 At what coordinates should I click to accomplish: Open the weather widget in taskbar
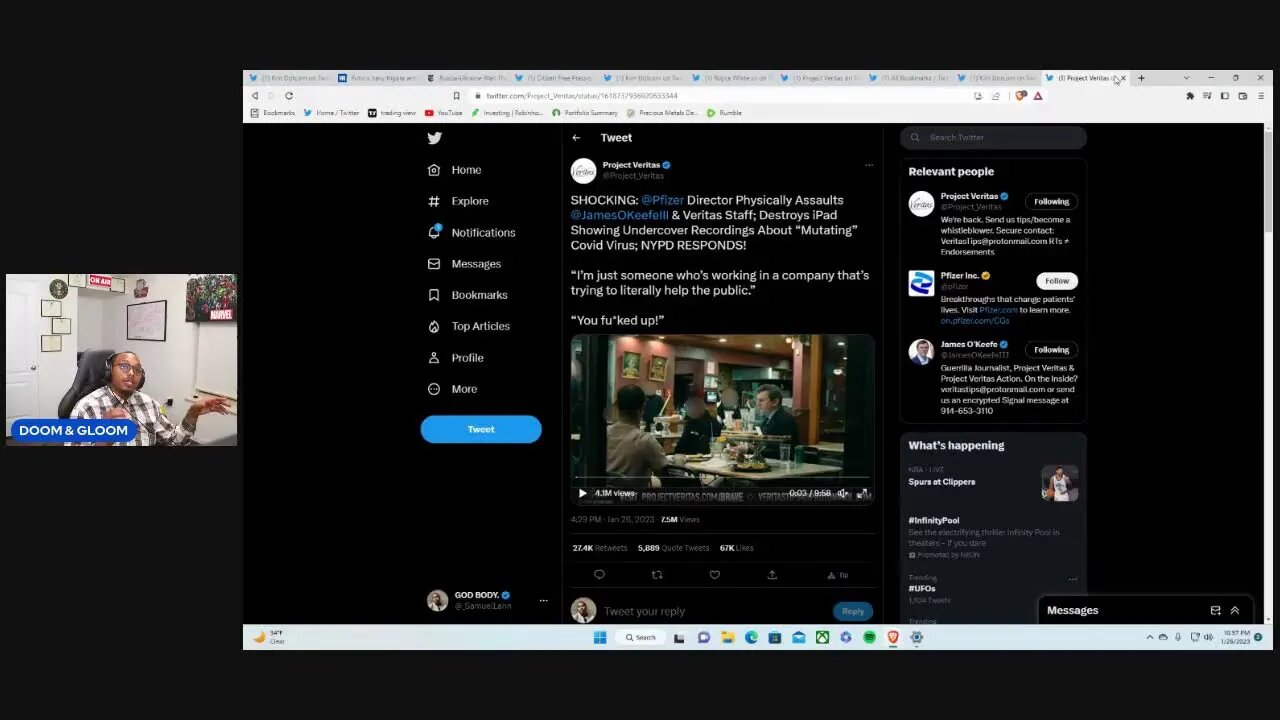(x=270, y=637)
